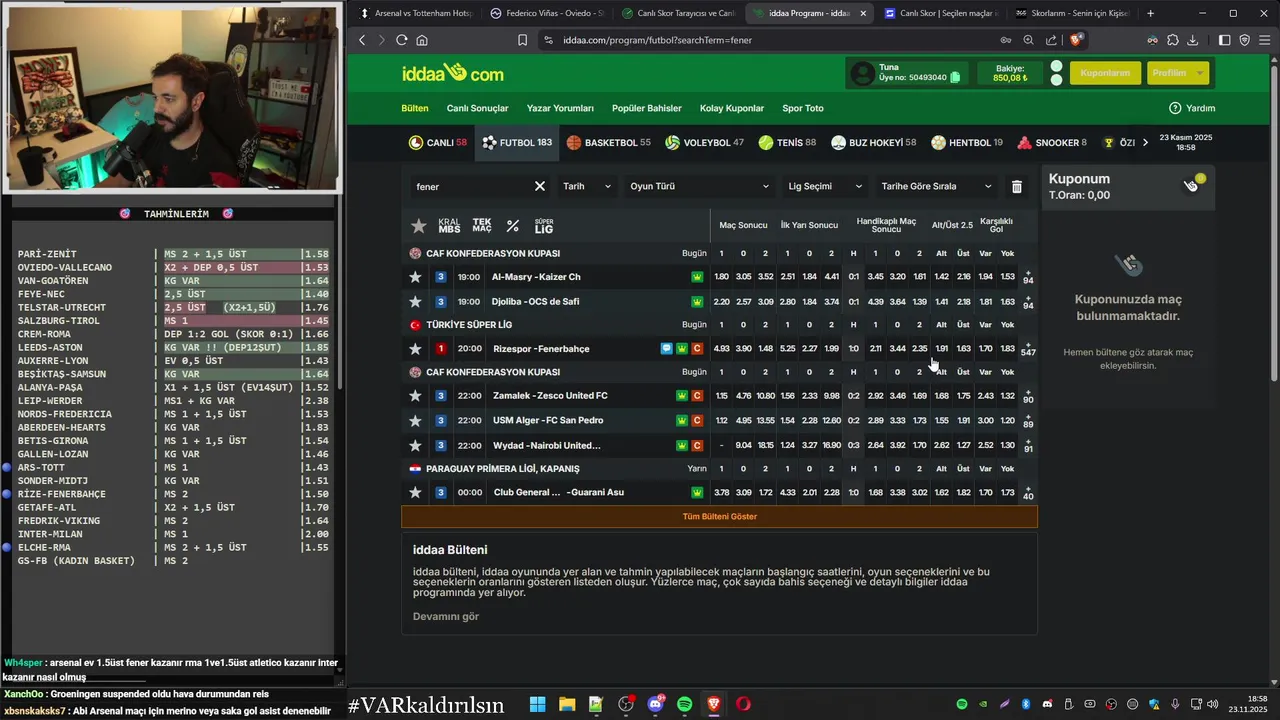Open the Kolay Kuponlar link
This screenshot has width=1280, height=720.
click(x=732, y=108)
